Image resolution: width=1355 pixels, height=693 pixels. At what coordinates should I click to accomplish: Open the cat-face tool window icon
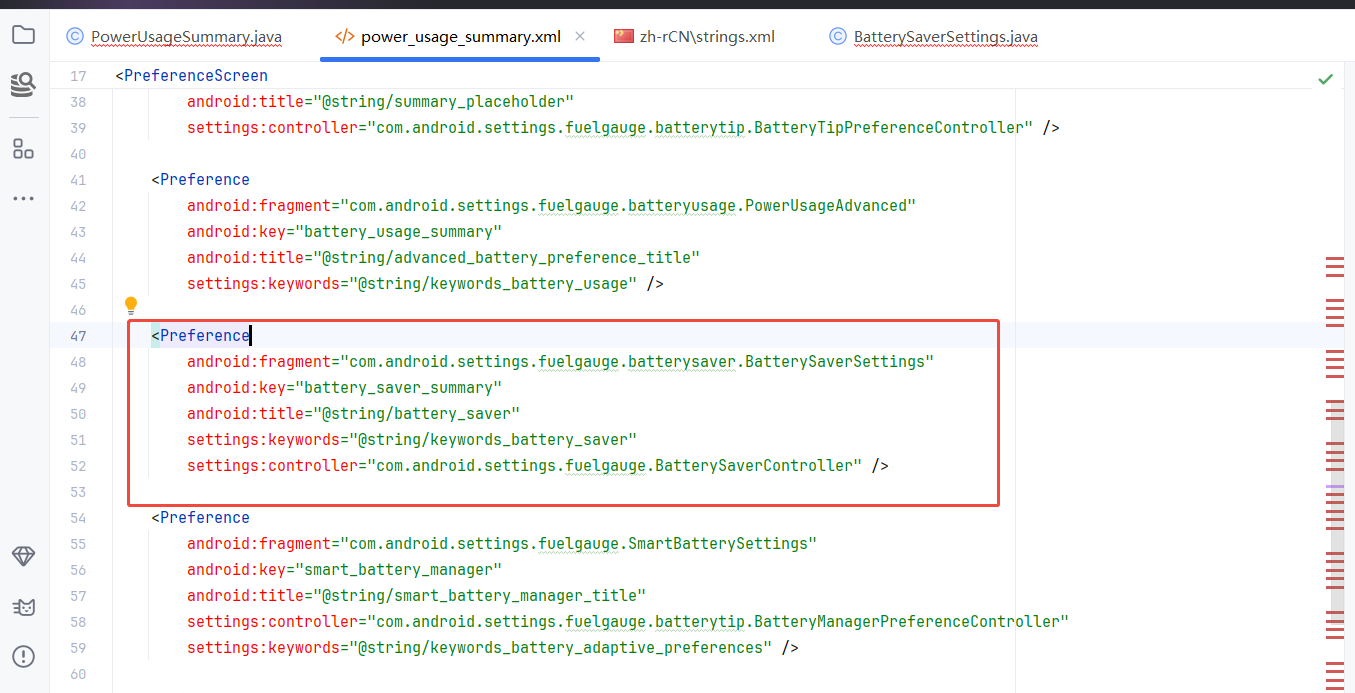tap(23, 607)
